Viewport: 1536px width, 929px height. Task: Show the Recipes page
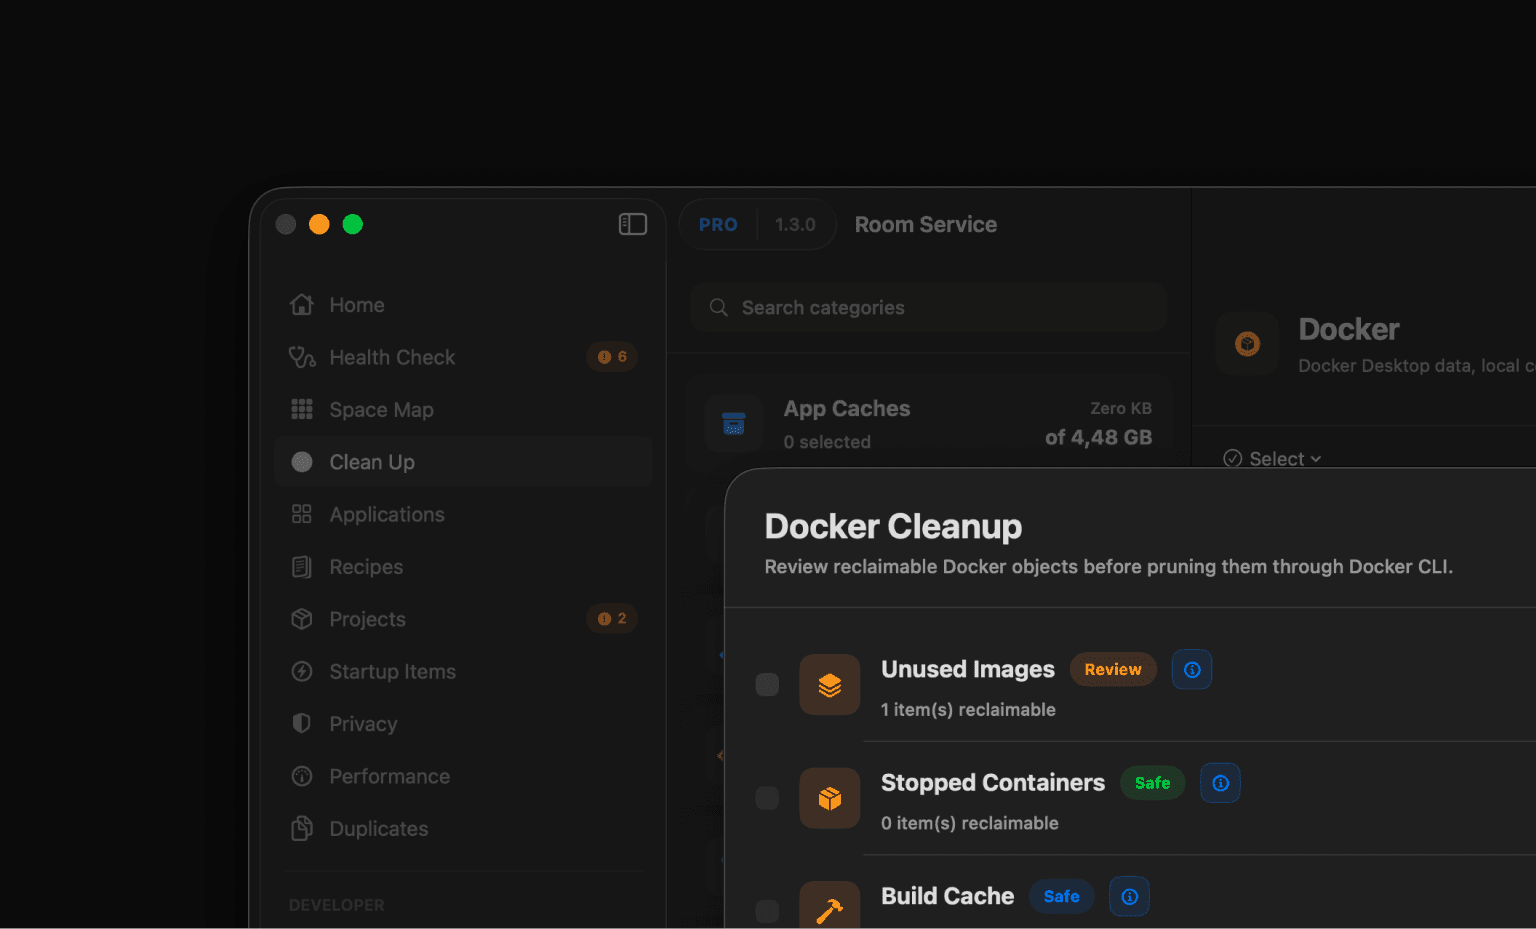click(x=463, y=567)
